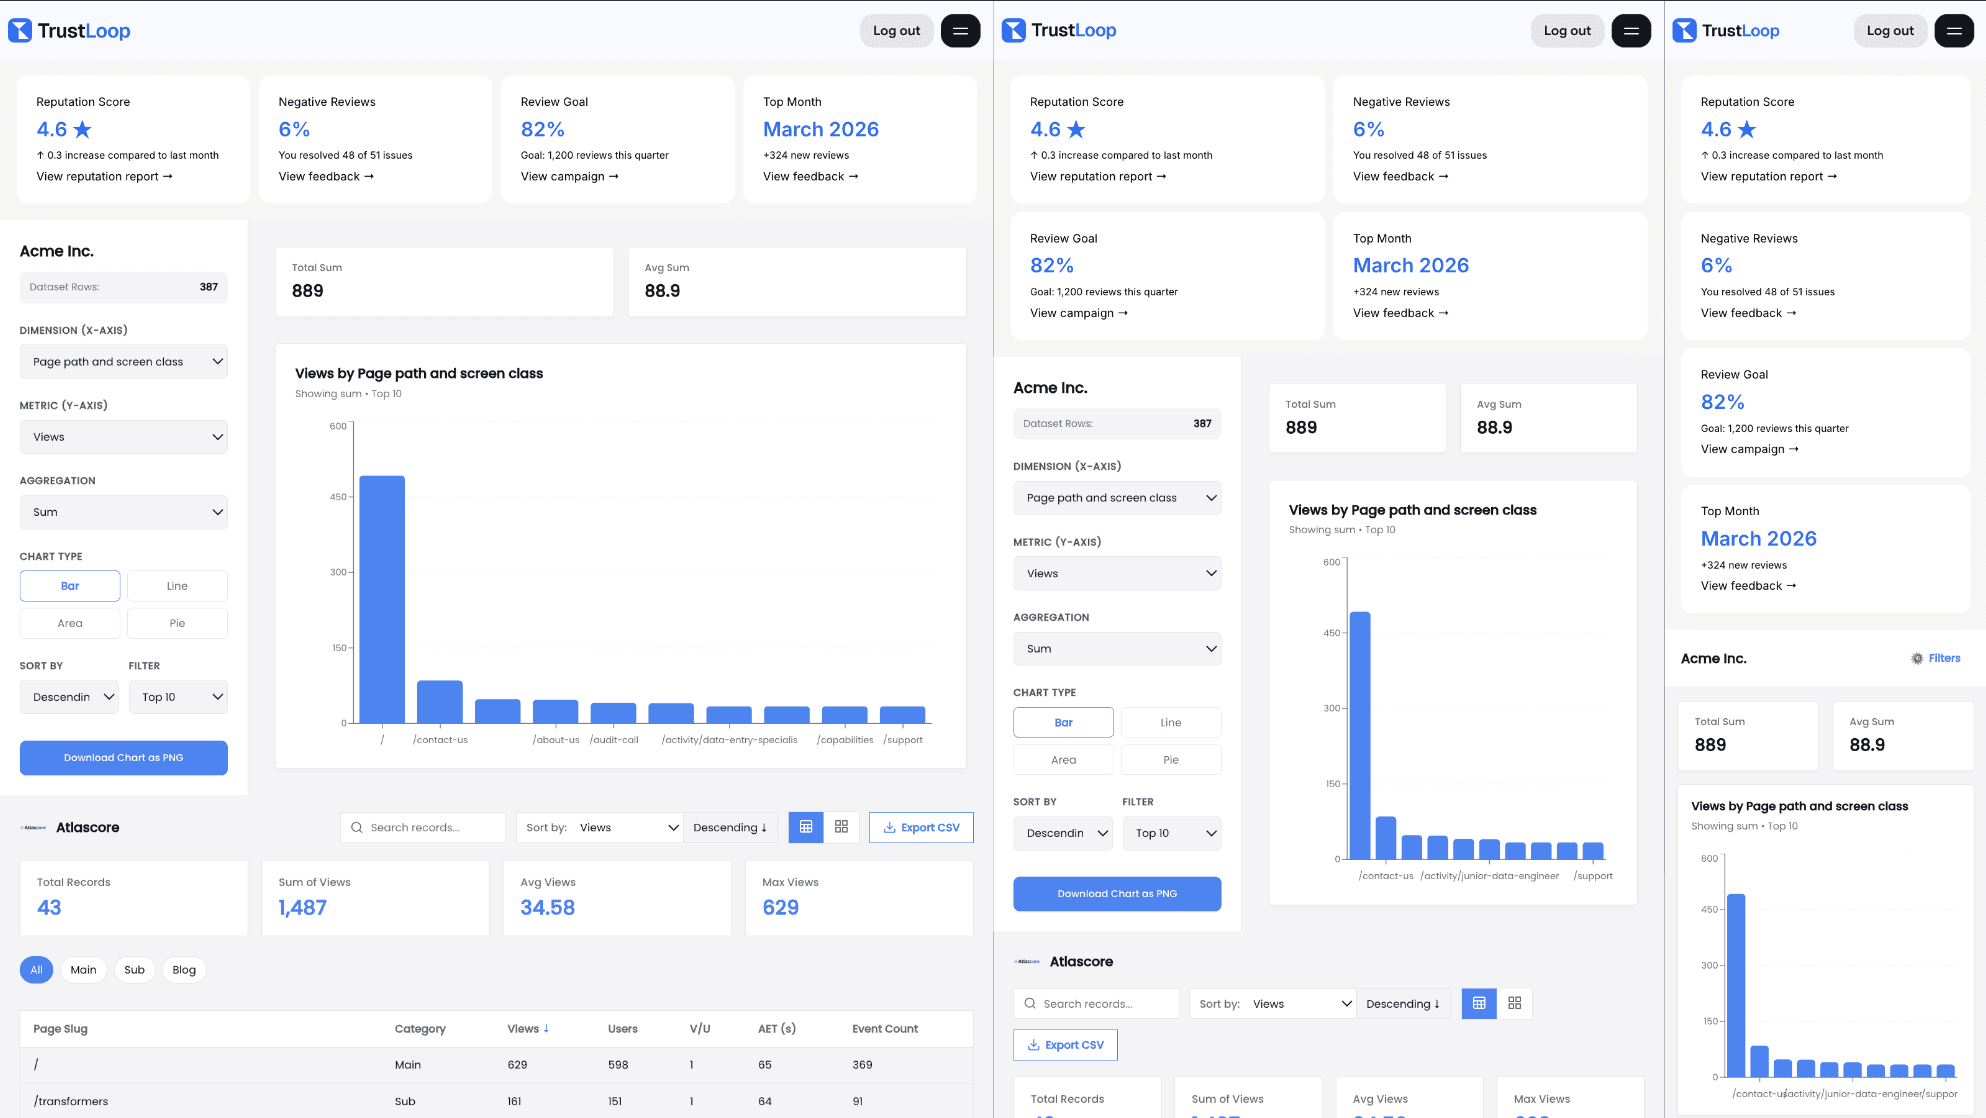Select the grid view icon in the middle panel
The width and height of the screenshot is (1986, 1118).
click(x=1515, y=1003)
